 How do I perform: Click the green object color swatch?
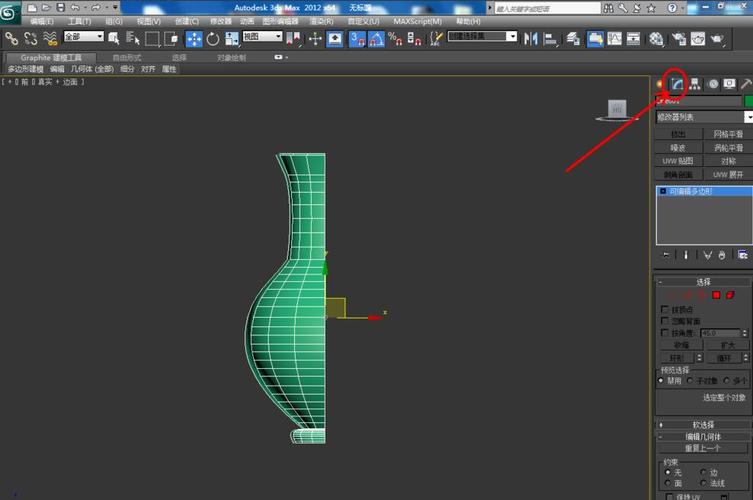click(747, 101)
